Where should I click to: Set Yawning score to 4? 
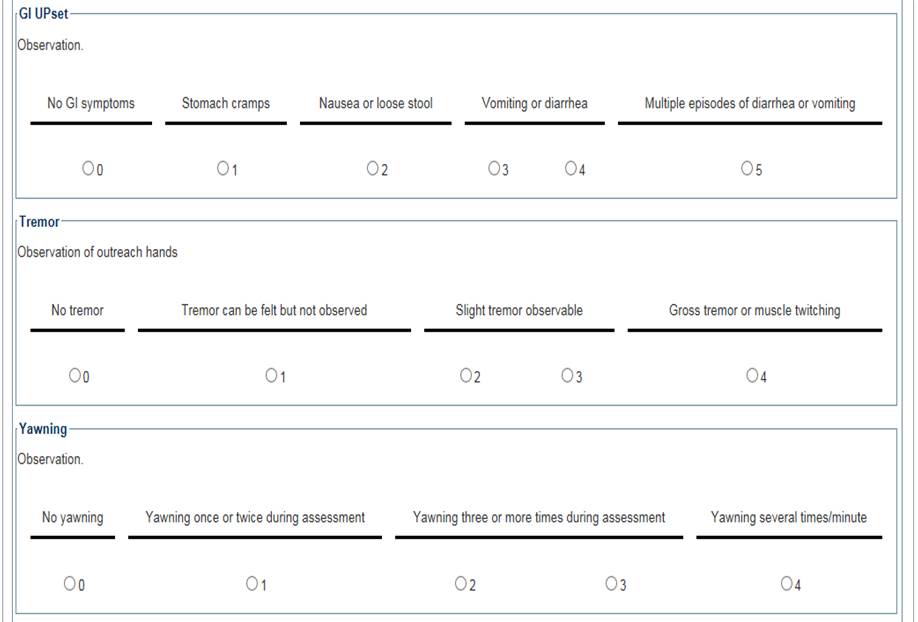787,584
